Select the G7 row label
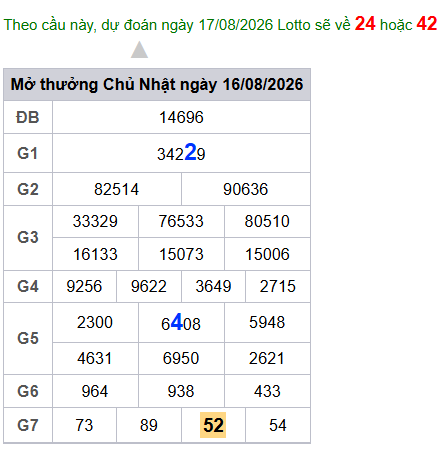This screenshot has height=450, width=443. coord(28,425)
